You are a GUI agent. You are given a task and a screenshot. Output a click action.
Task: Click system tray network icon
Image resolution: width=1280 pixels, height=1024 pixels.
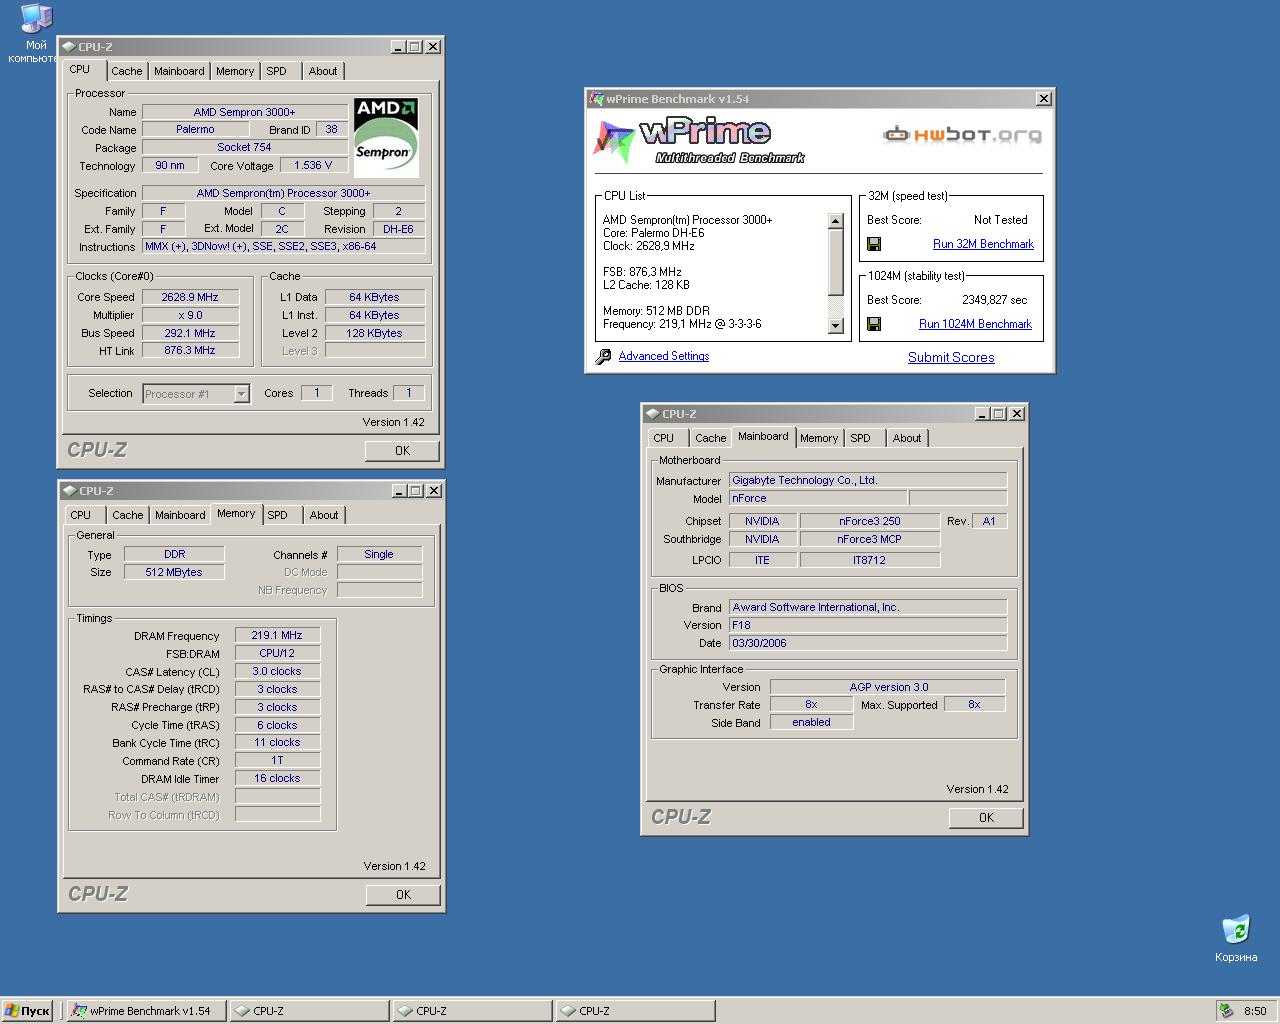1225,1011
